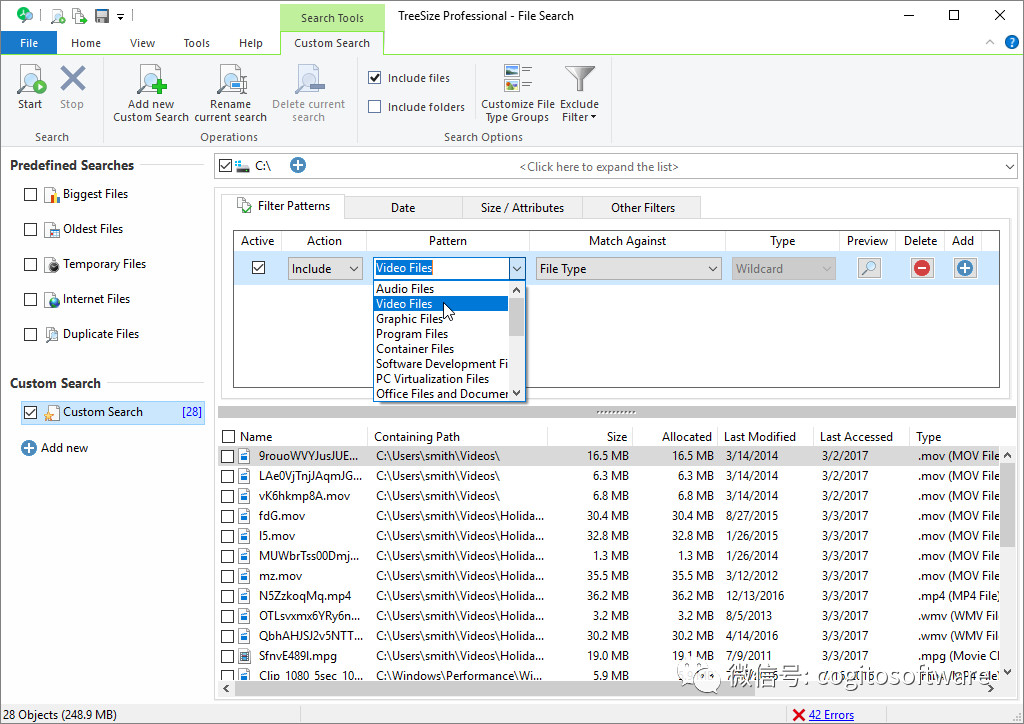Viewport: 1024px width, 724px height.
Task: Open the Tools ribbon tab
Action: pyautogui.click(x=197, y=43)
